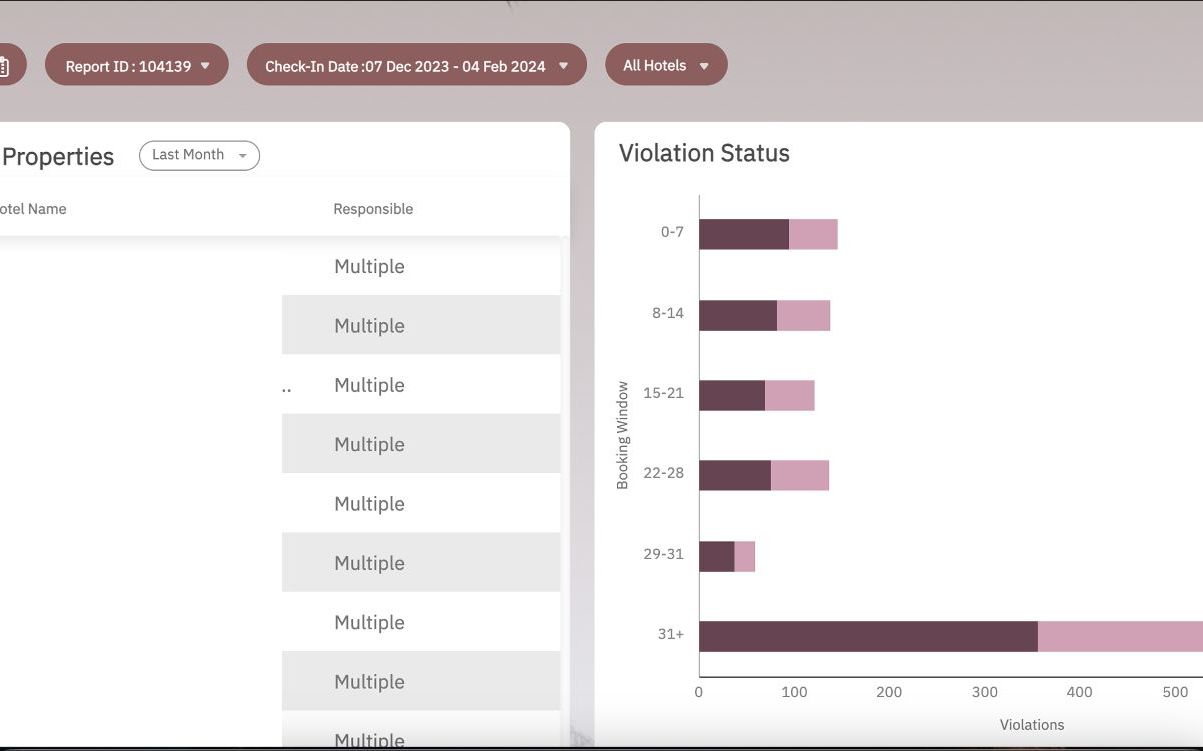Click the light pink segment of the 29-31 bar

(x=745, y=556)
